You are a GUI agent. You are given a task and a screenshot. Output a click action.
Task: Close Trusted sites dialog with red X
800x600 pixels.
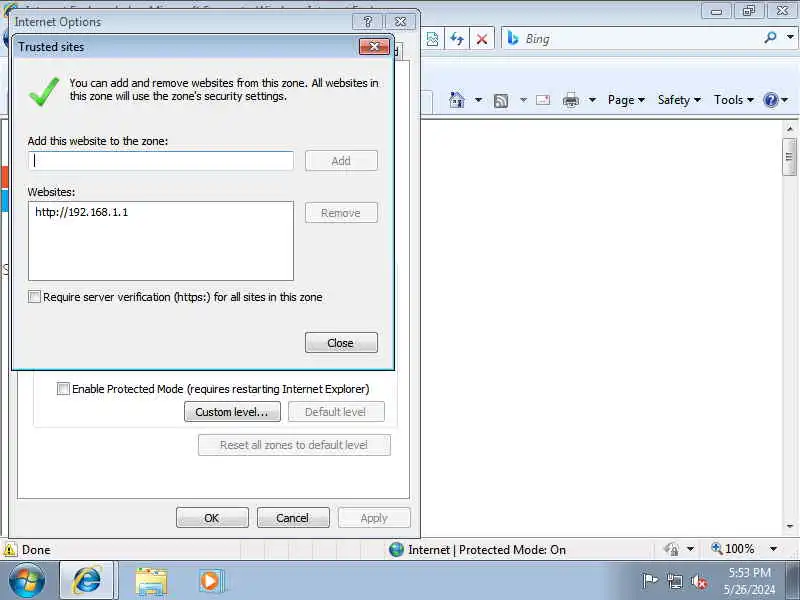[x=374, y=46]
